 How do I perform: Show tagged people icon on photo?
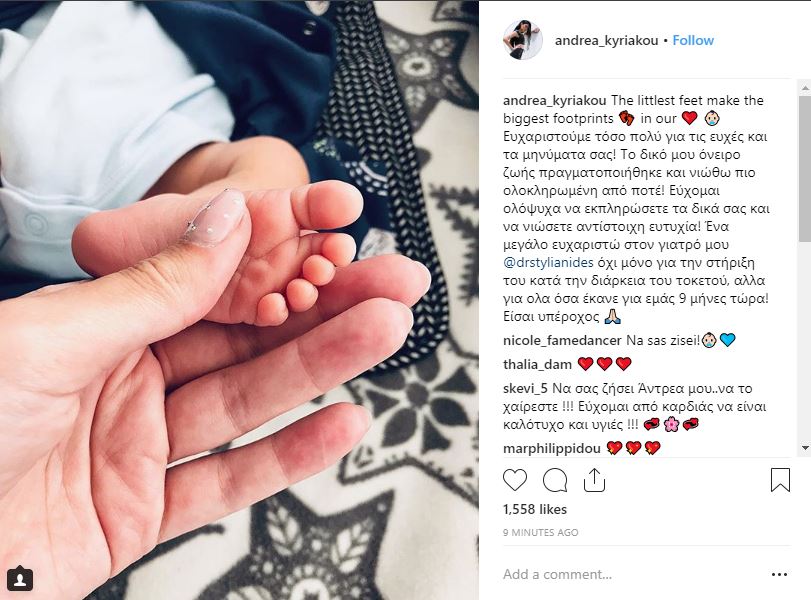(x=20, y=579)
